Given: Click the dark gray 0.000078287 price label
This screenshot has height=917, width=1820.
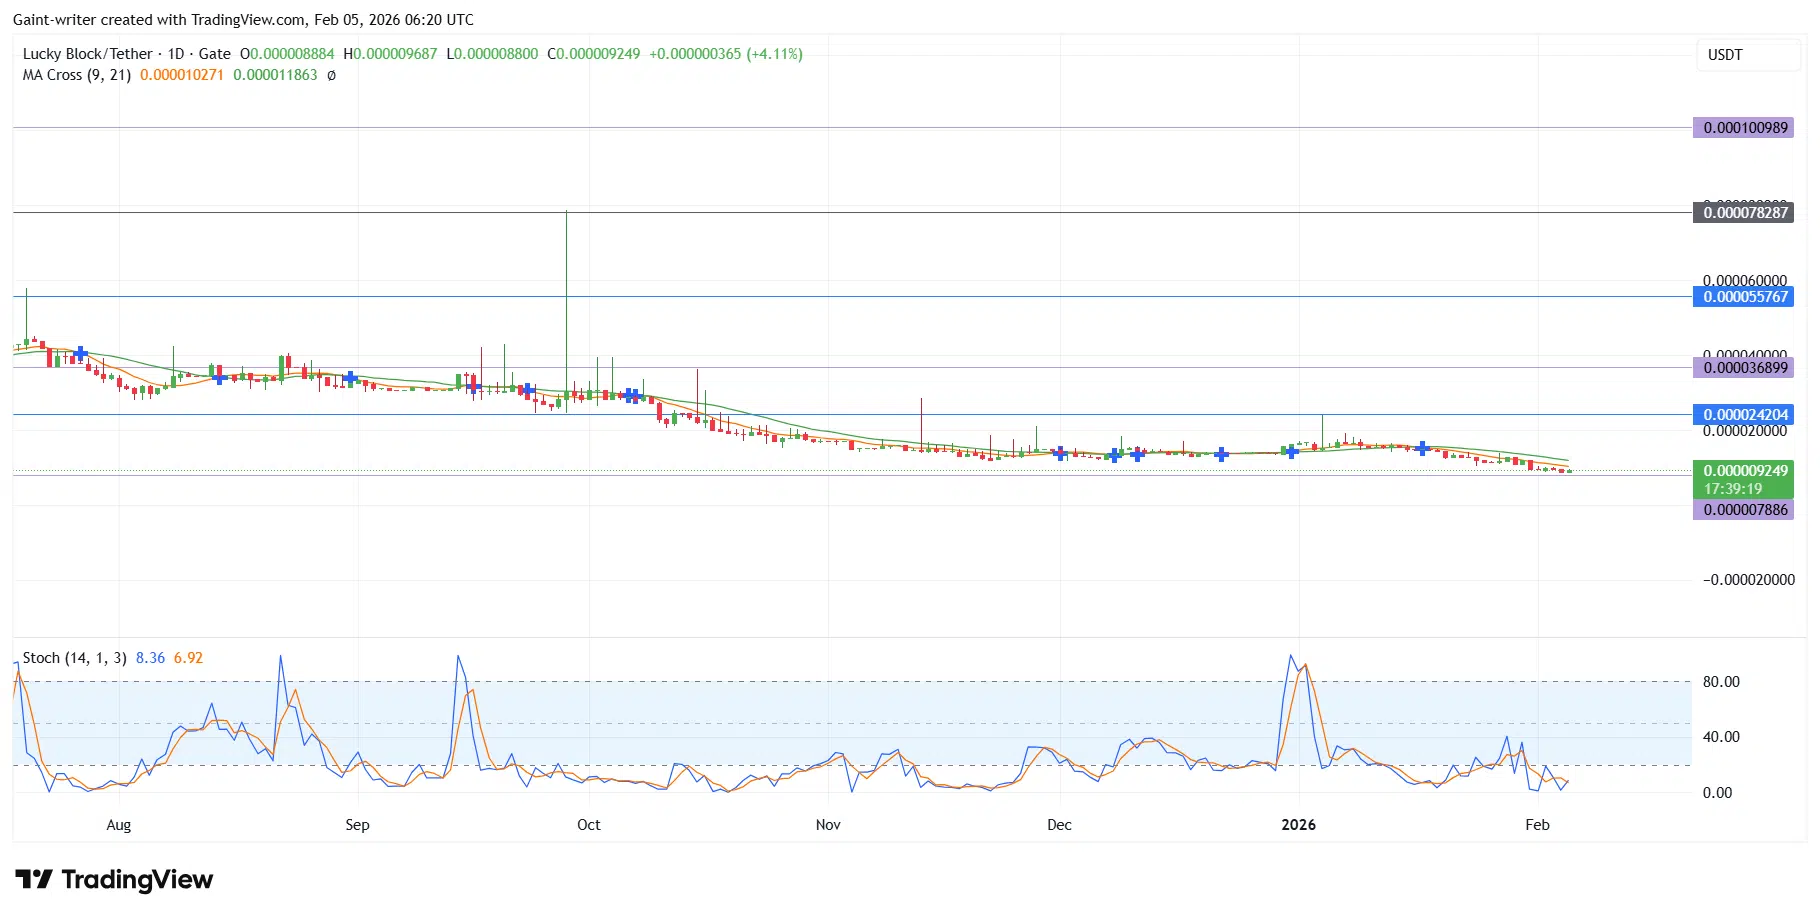Looking at the screenshot, I should [1744, 213].
